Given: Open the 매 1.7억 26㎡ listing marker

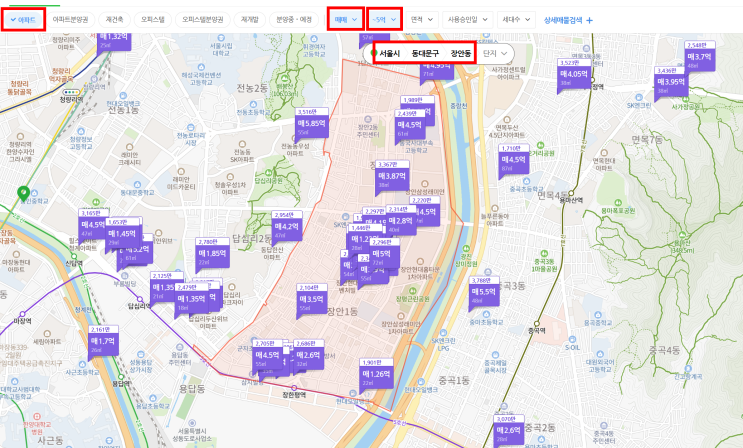Looking at the screenshot, I should [x=102, y=340].
